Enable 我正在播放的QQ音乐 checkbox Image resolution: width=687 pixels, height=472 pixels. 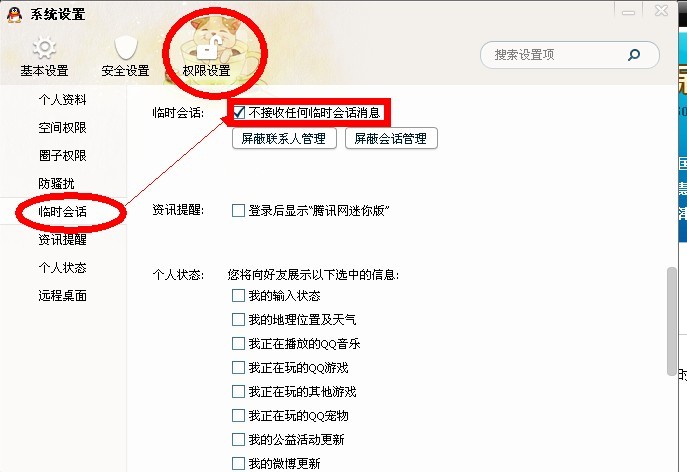click(x=238, y=343)
